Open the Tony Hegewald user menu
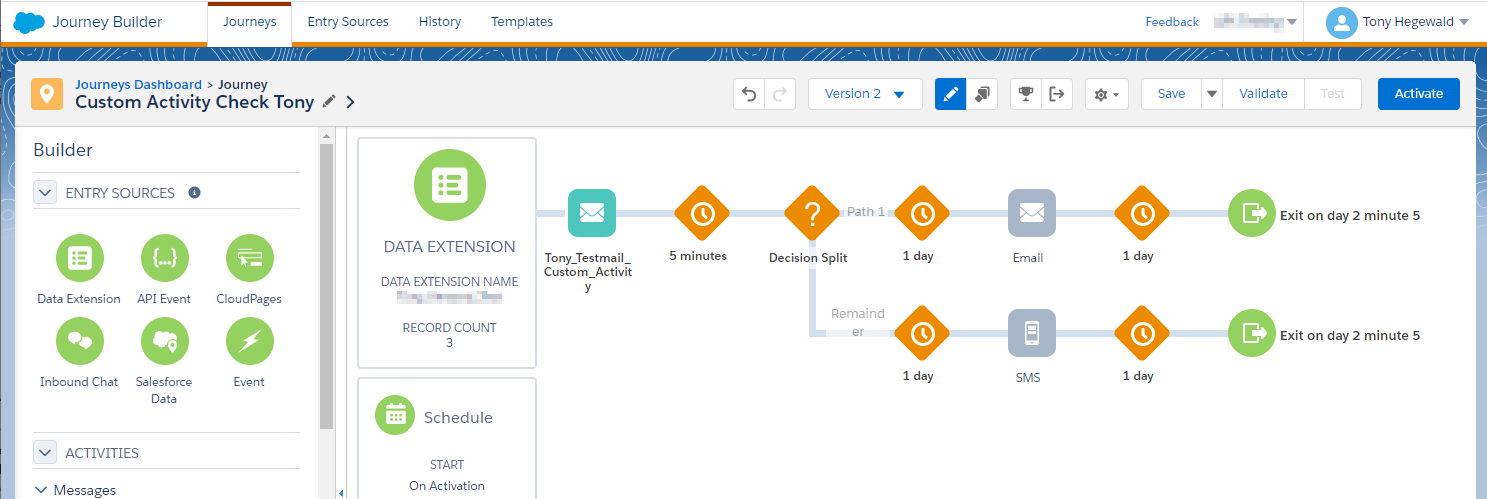1487x499 pixels. [1397, 22]
